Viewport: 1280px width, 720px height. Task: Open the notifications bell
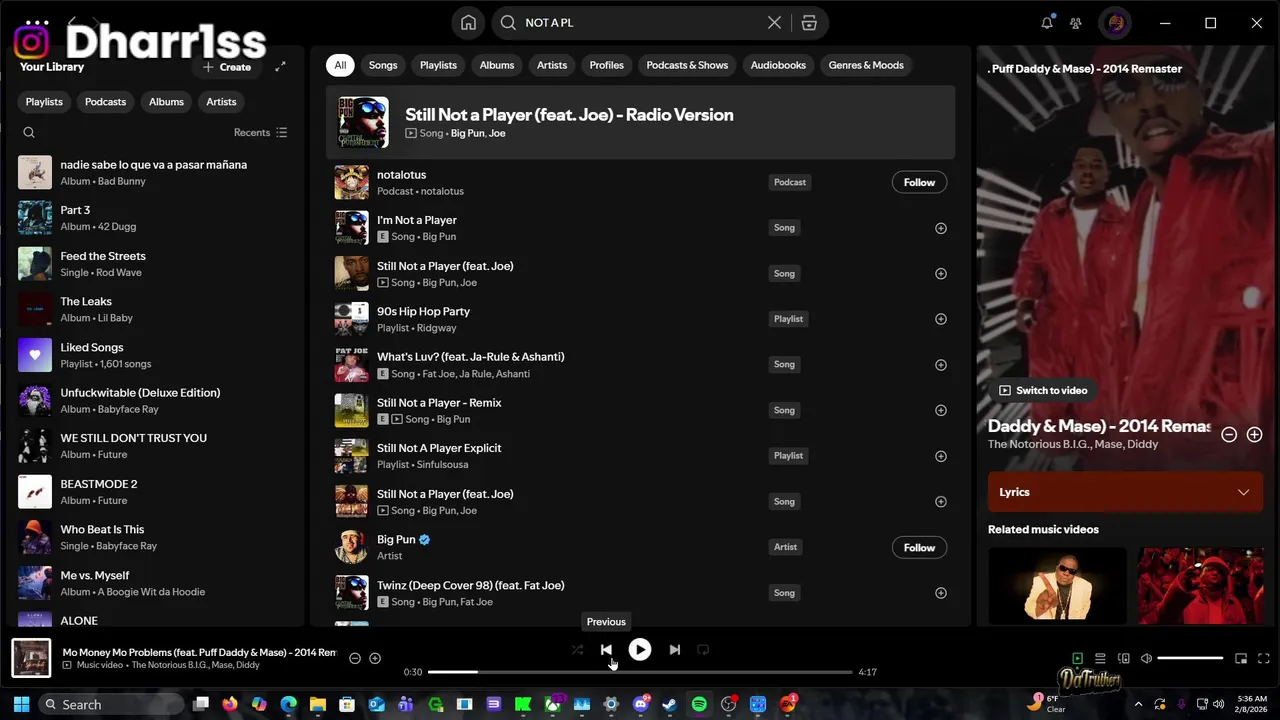click(1047, 23)
